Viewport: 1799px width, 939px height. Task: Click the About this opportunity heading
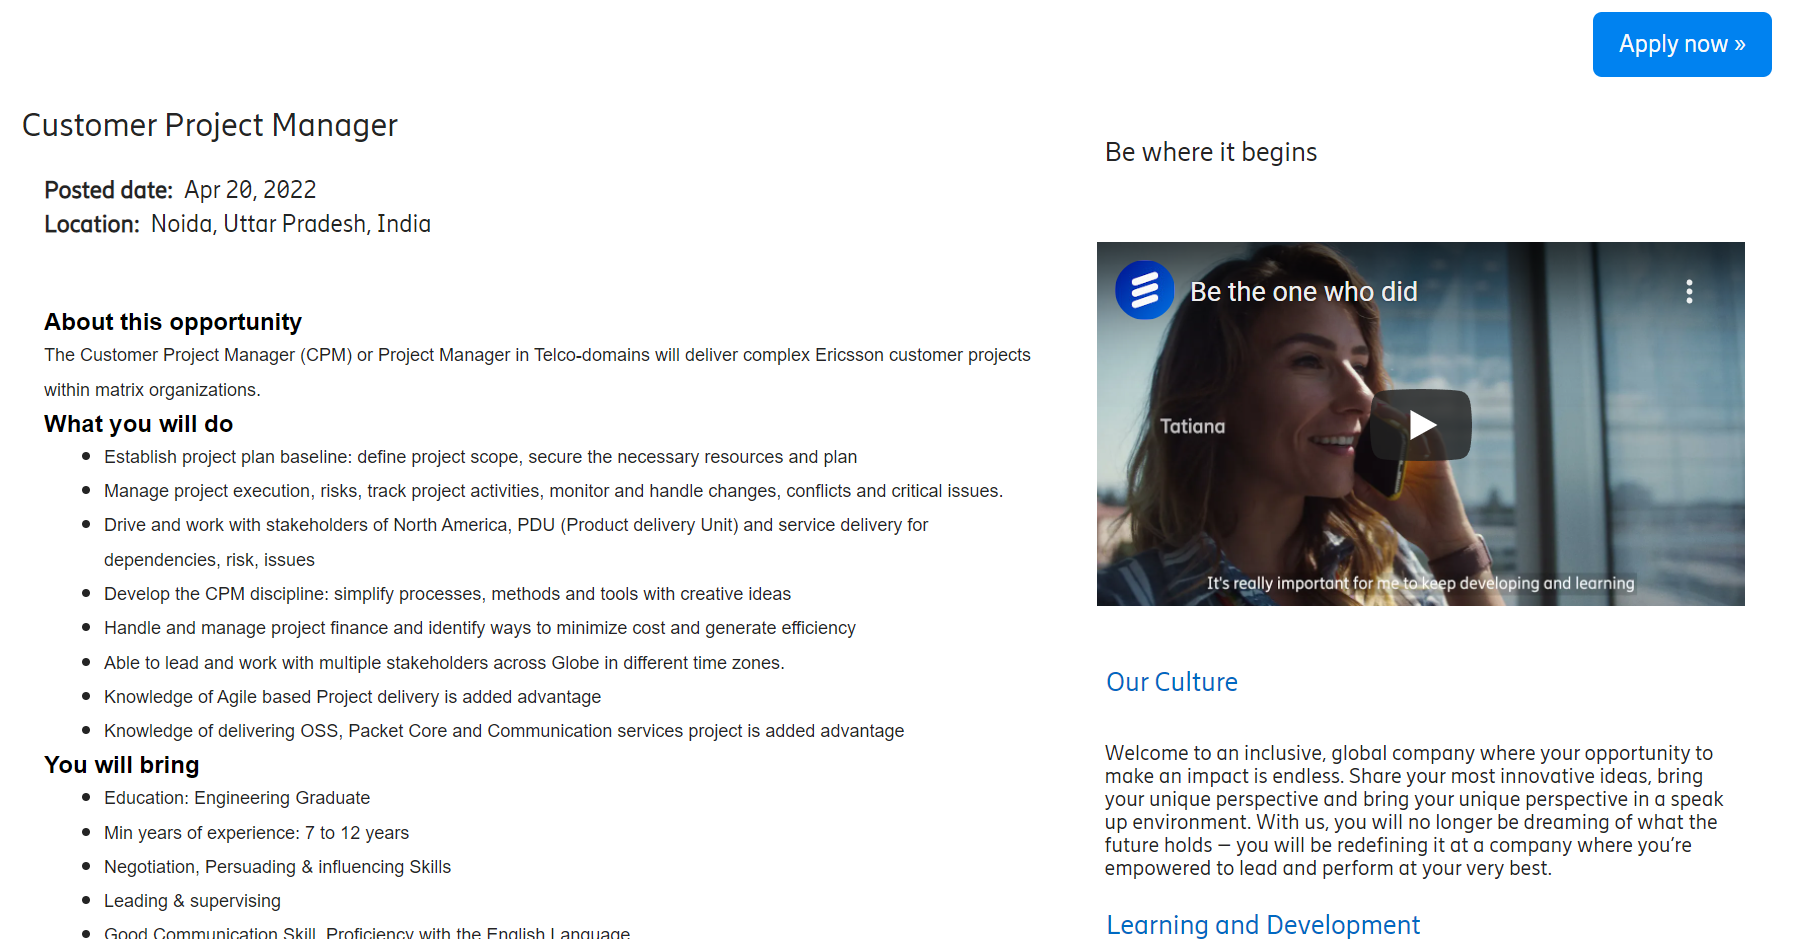click(173, 322)
